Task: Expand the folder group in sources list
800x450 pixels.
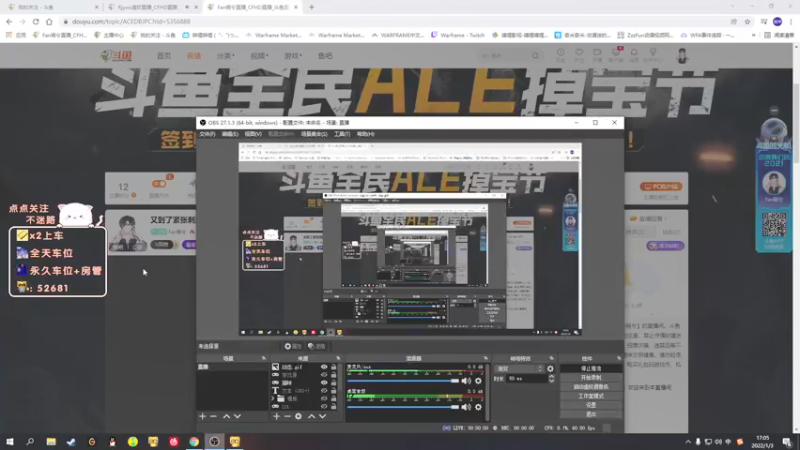Action: coord(273,398)
